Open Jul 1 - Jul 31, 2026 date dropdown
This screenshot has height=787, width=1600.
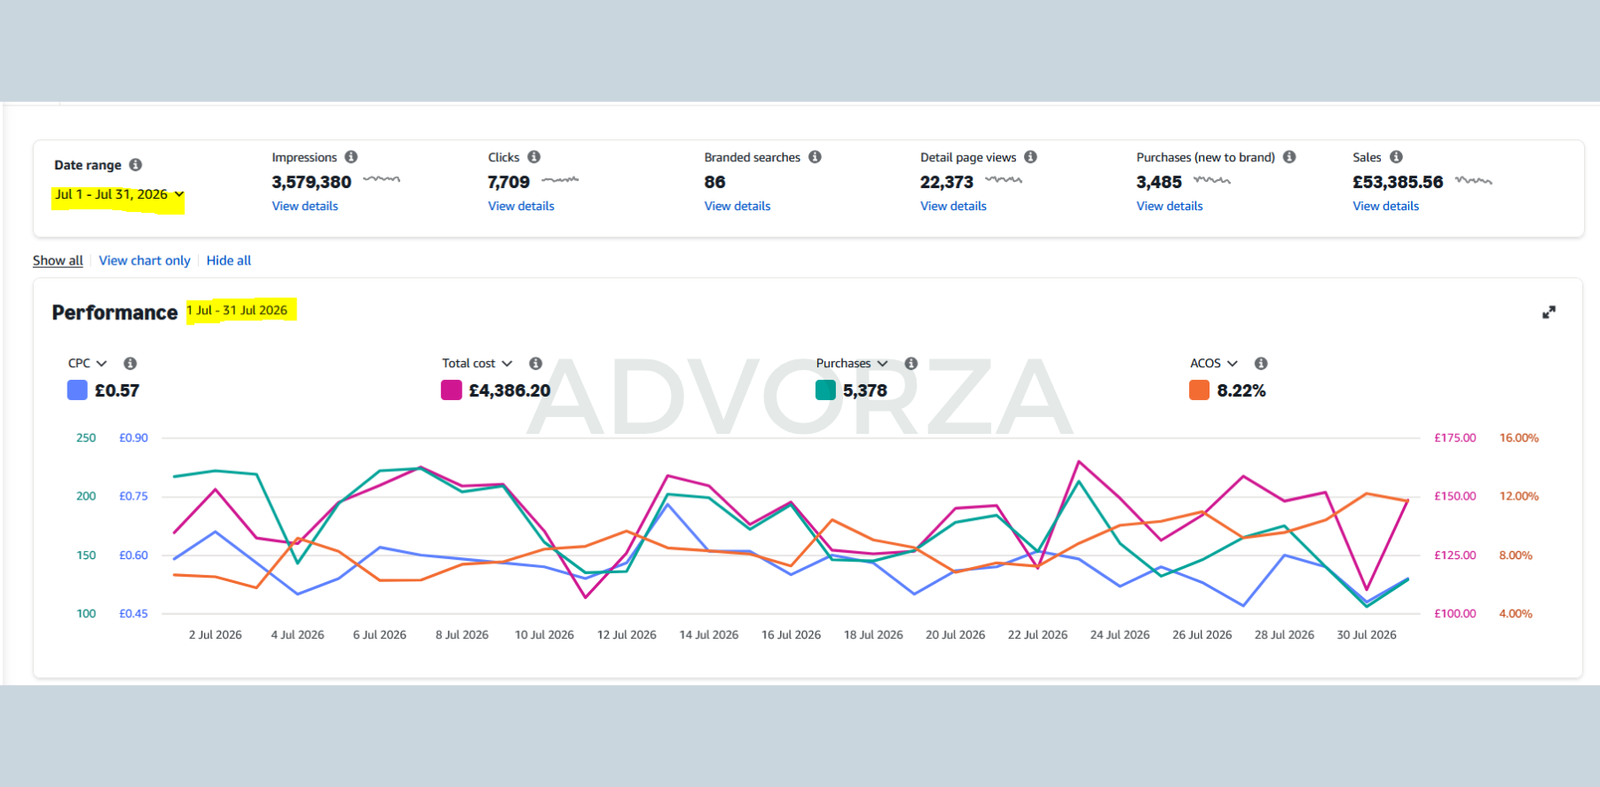[119, 195]
